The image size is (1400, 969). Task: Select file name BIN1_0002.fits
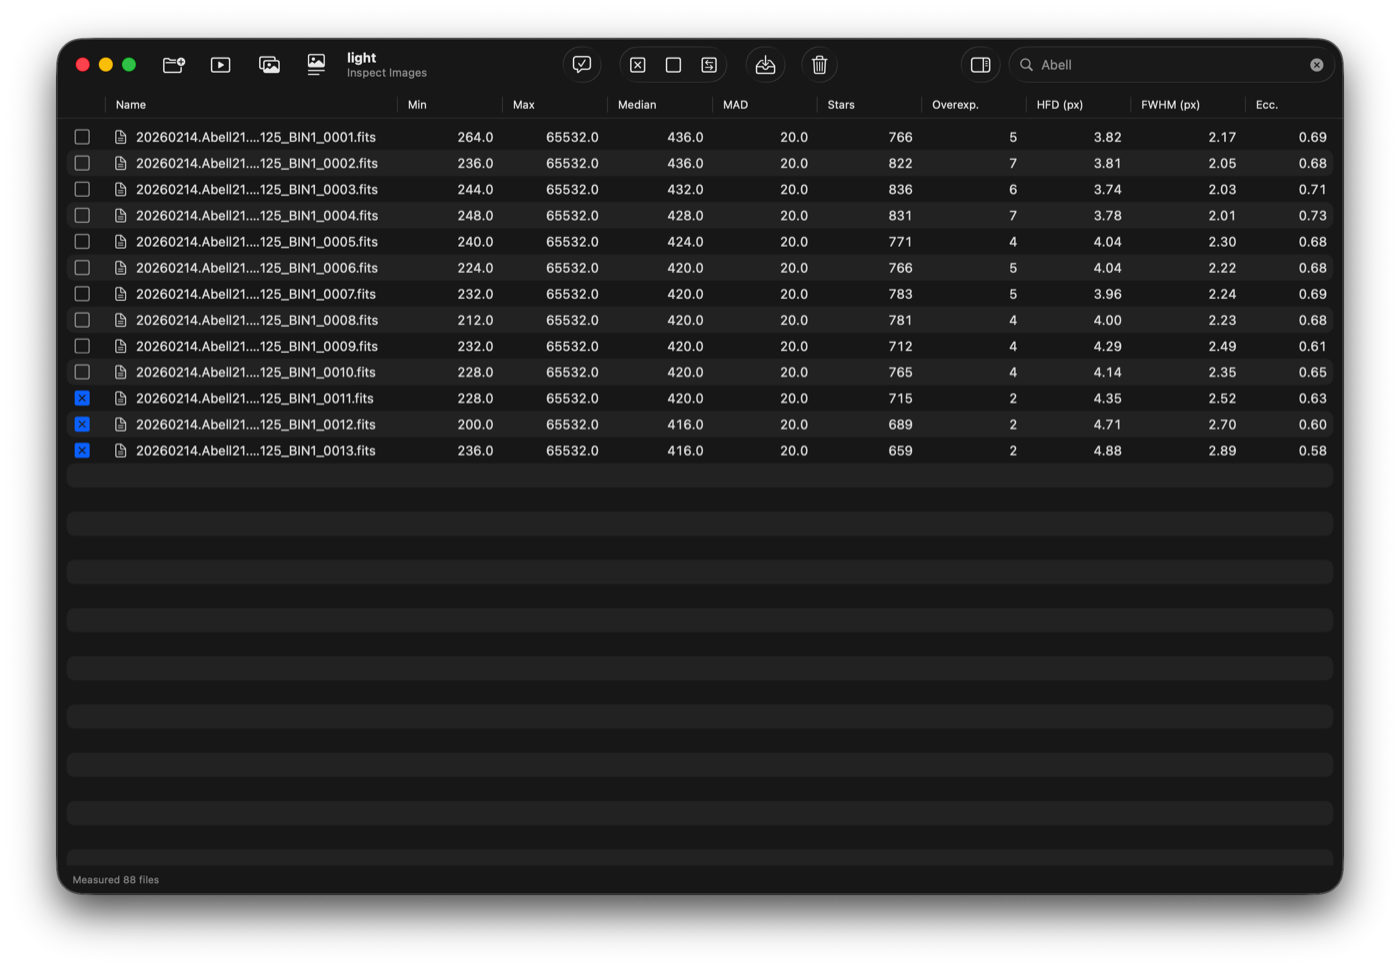click(x=257, y=163)
